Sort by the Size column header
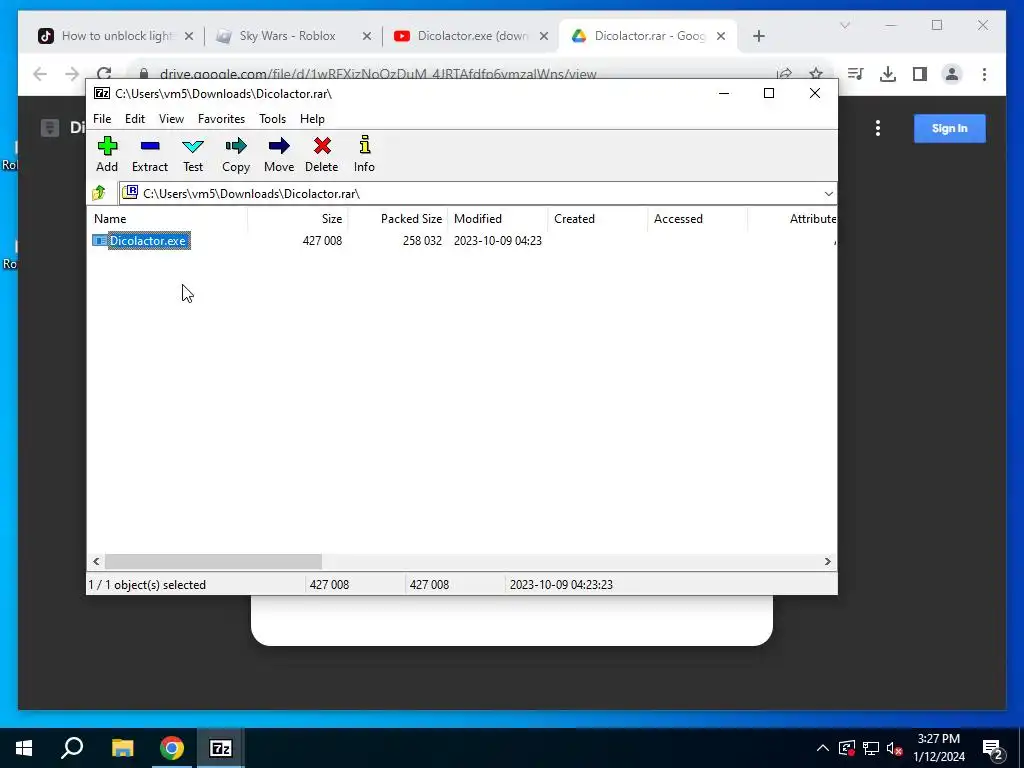Screen dimensions: 1024x768 tap(297, 219)
